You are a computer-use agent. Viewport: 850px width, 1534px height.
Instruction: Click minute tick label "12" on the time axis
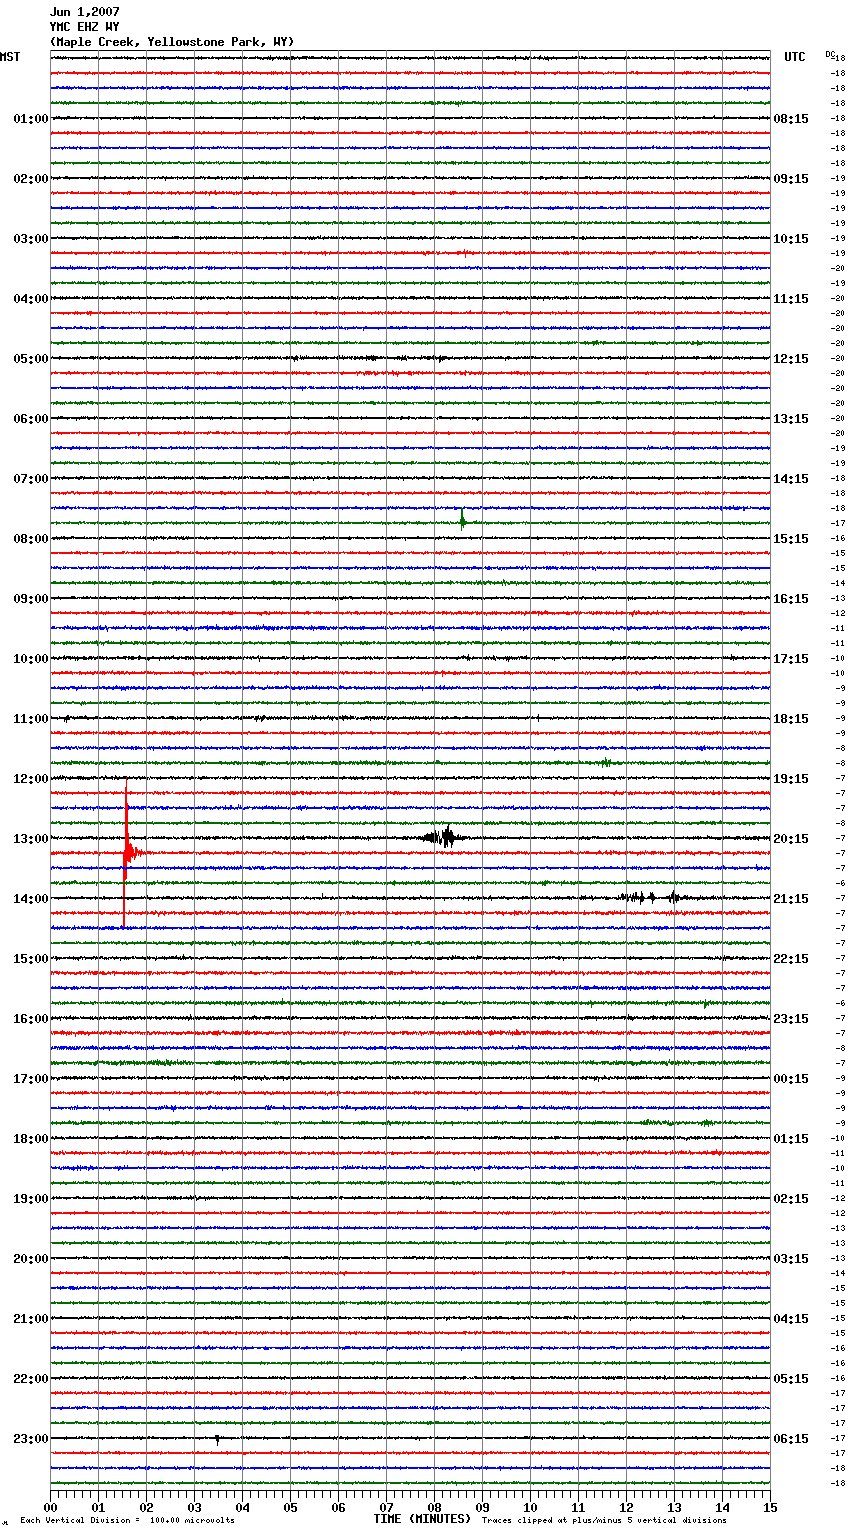coord(626,1507)
